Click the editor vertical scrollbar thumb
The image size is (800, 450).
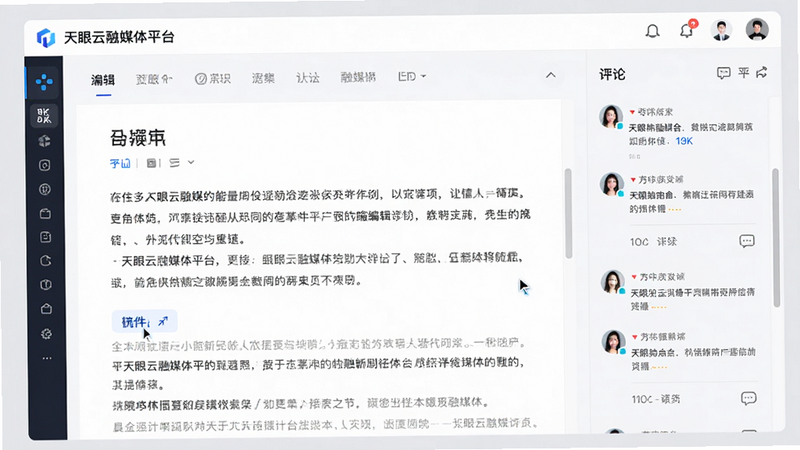point(568,214)
